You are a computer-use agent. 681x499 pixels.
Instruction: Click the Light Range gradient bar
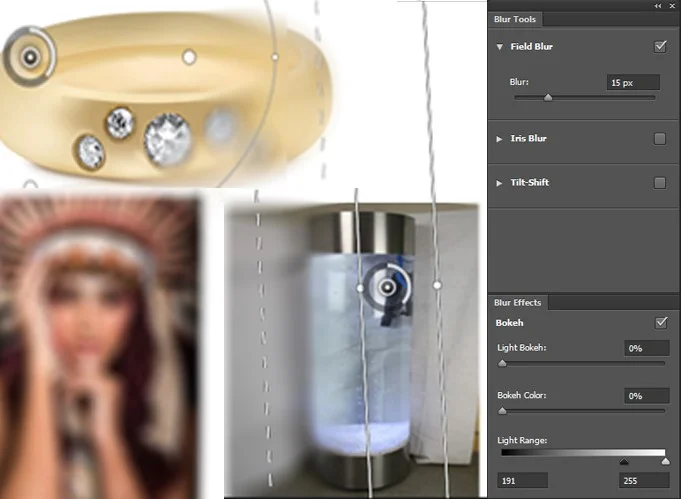(x=583, y=452)
